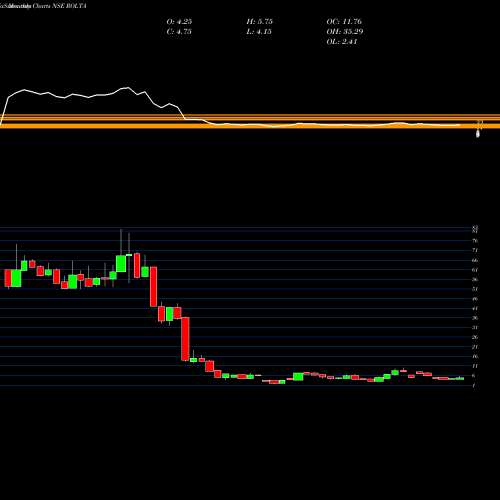
Task: Click the 76 price axis label
Action: click(x=475, y=240)
